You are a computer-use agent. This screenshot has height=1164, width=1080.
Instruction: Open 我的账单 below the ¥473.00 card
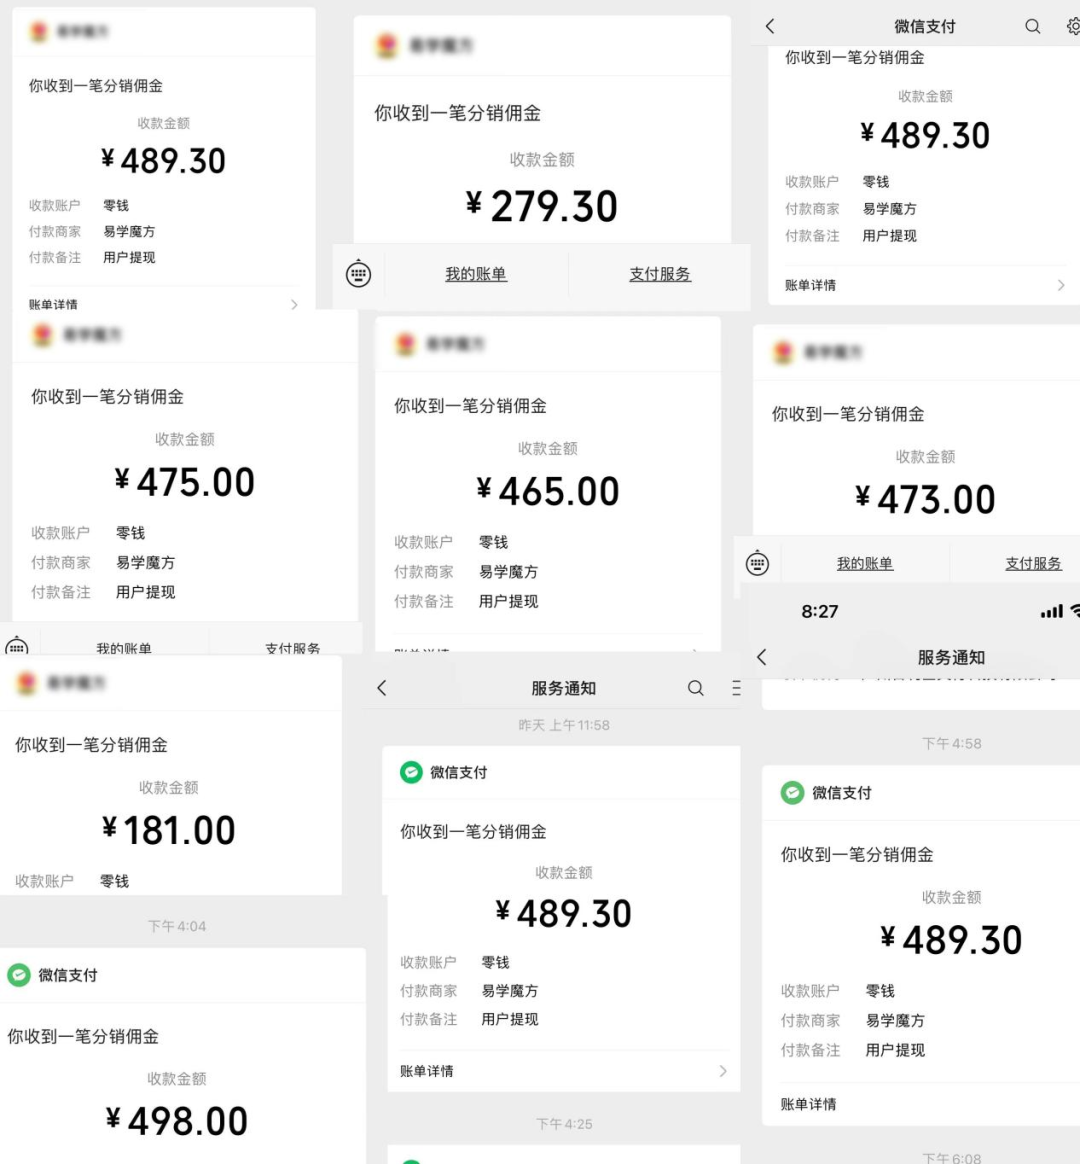pyautogui.click(x=865, y=564)
